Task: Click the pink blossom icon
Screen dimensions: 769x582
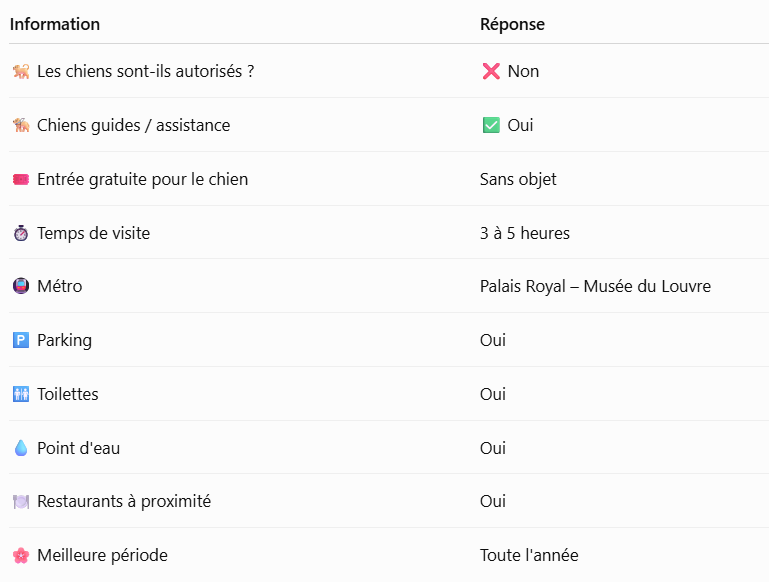Action: point(21,556)
